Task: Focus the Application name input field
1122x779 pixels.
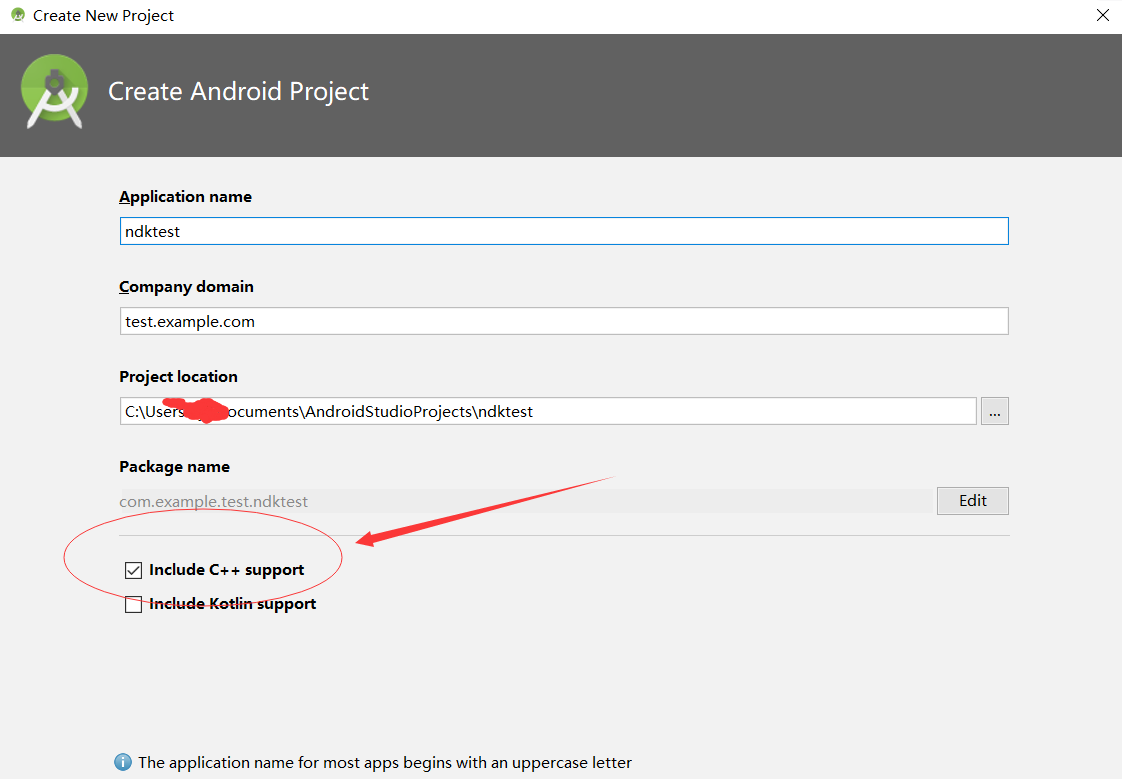Action: [564, 231]
